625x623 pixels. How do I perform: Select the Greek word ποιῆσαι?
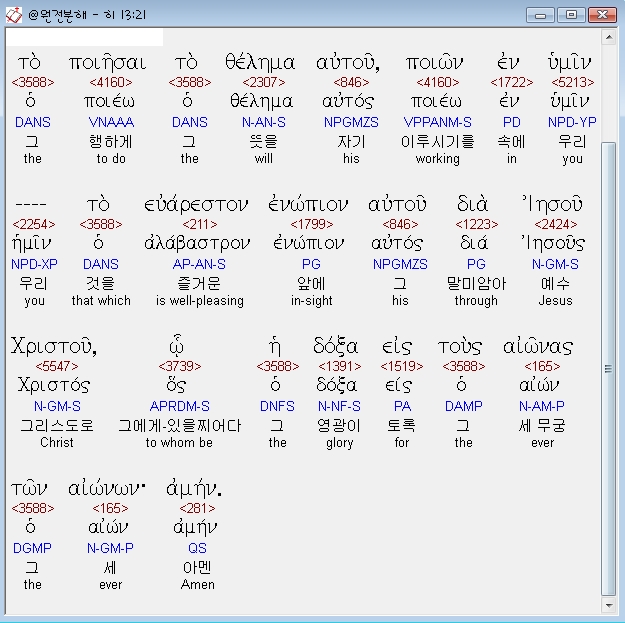point(108,63)
